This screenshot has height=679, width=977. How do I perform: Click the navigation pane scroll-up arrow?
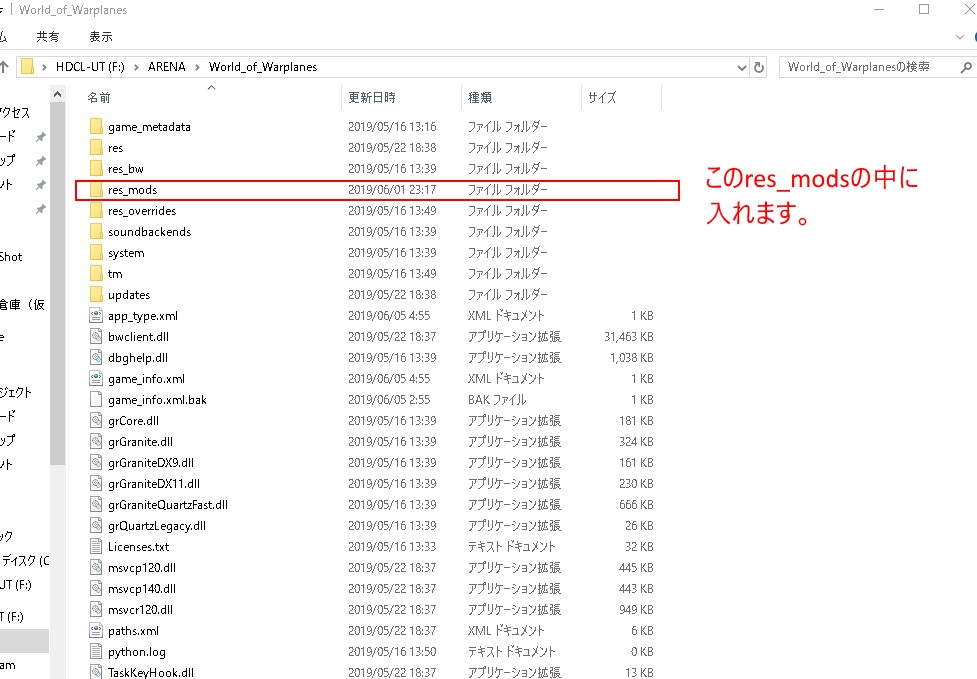click(x=57, y=94)
